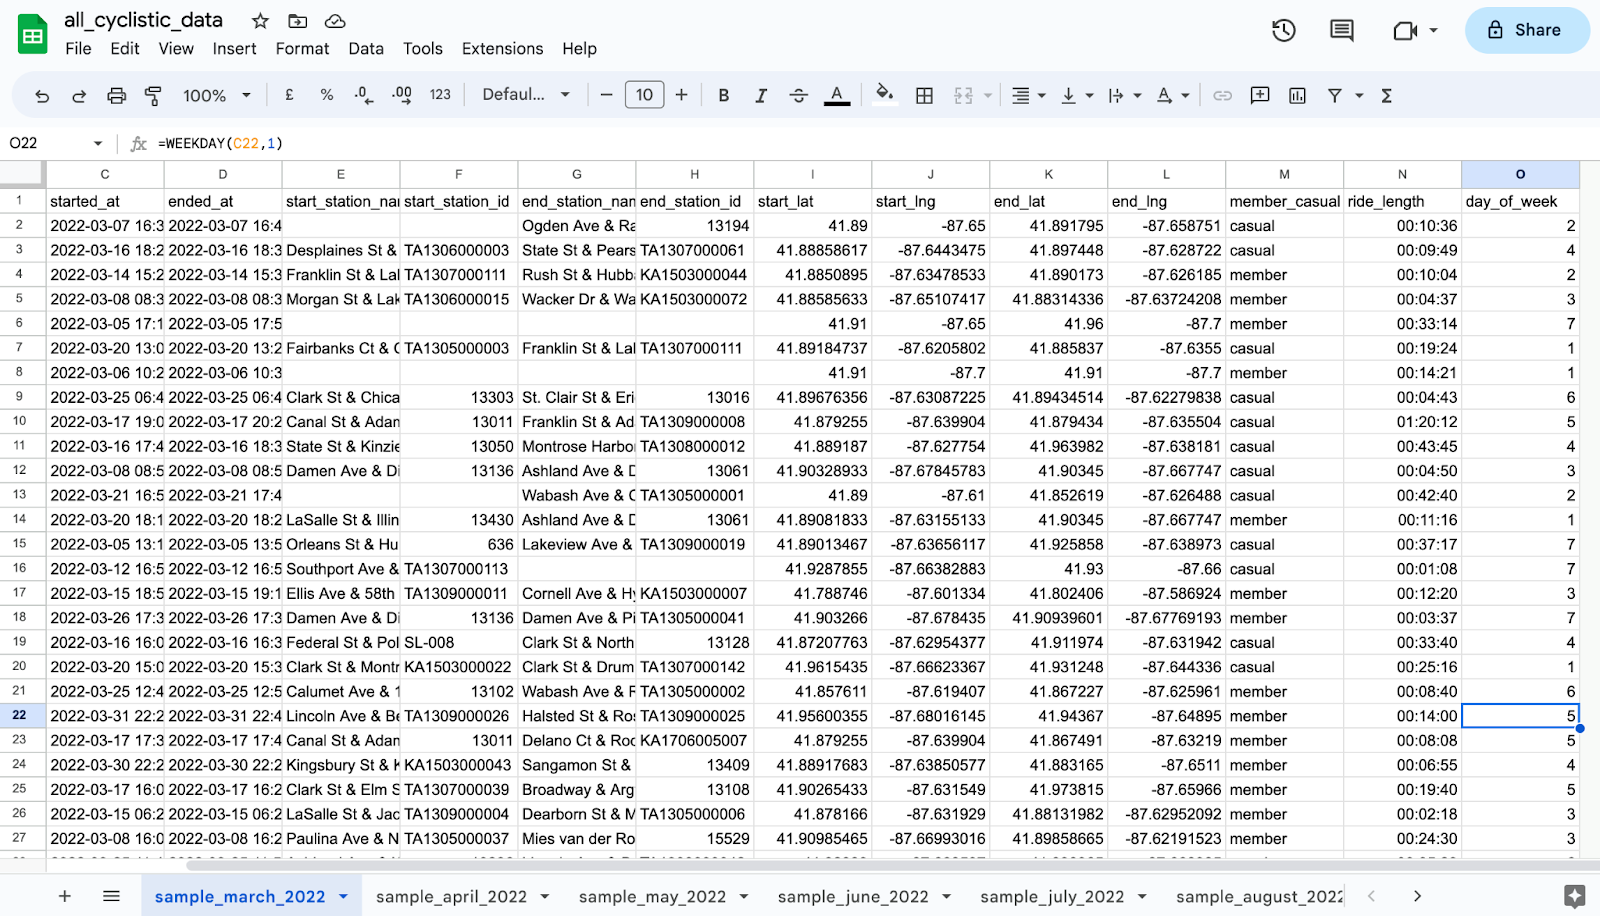Toggle bold formatting
The image size is (1600, 916).
(x=723, y=94)
